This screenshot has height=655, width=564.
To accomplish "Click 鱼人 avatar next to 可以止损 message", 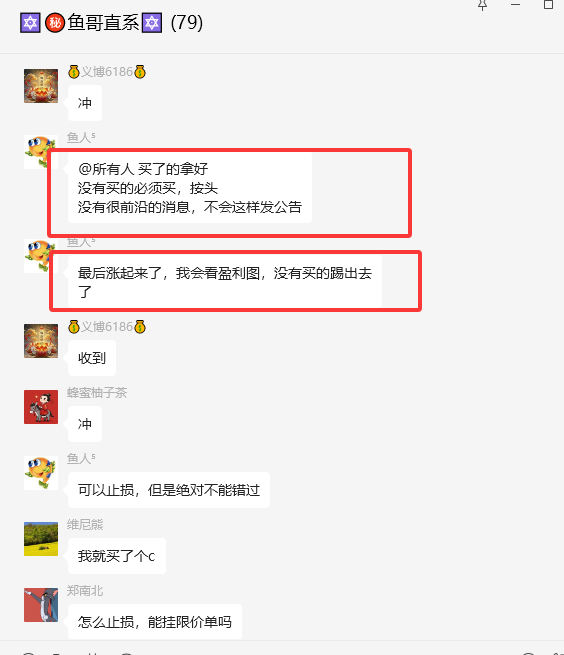I will (41, 473).
